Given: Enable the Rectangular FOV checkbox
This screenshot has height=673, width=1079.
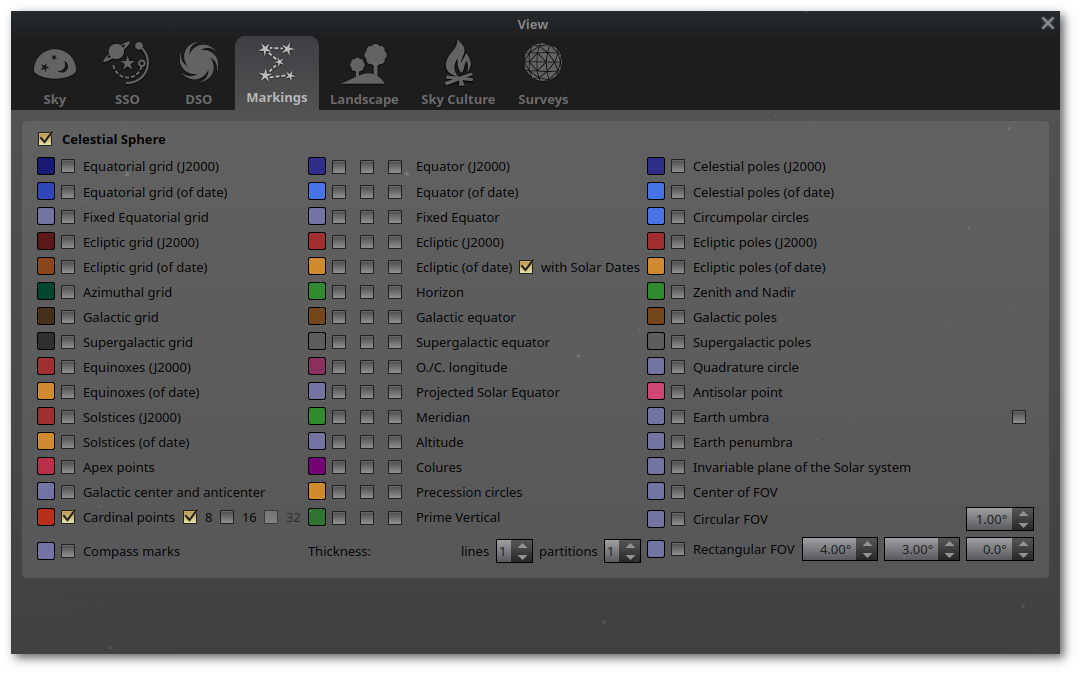Looking at the screenshot, I should [x=679, y=549].
